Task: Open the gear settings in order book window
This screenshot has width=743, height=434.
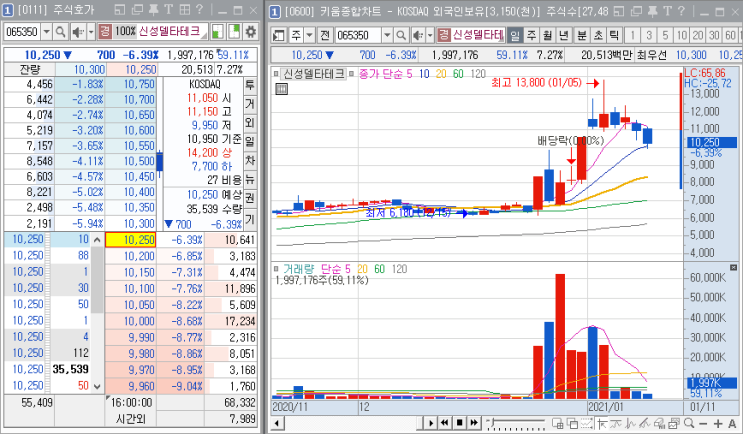Action: click(x=251, y=32)
